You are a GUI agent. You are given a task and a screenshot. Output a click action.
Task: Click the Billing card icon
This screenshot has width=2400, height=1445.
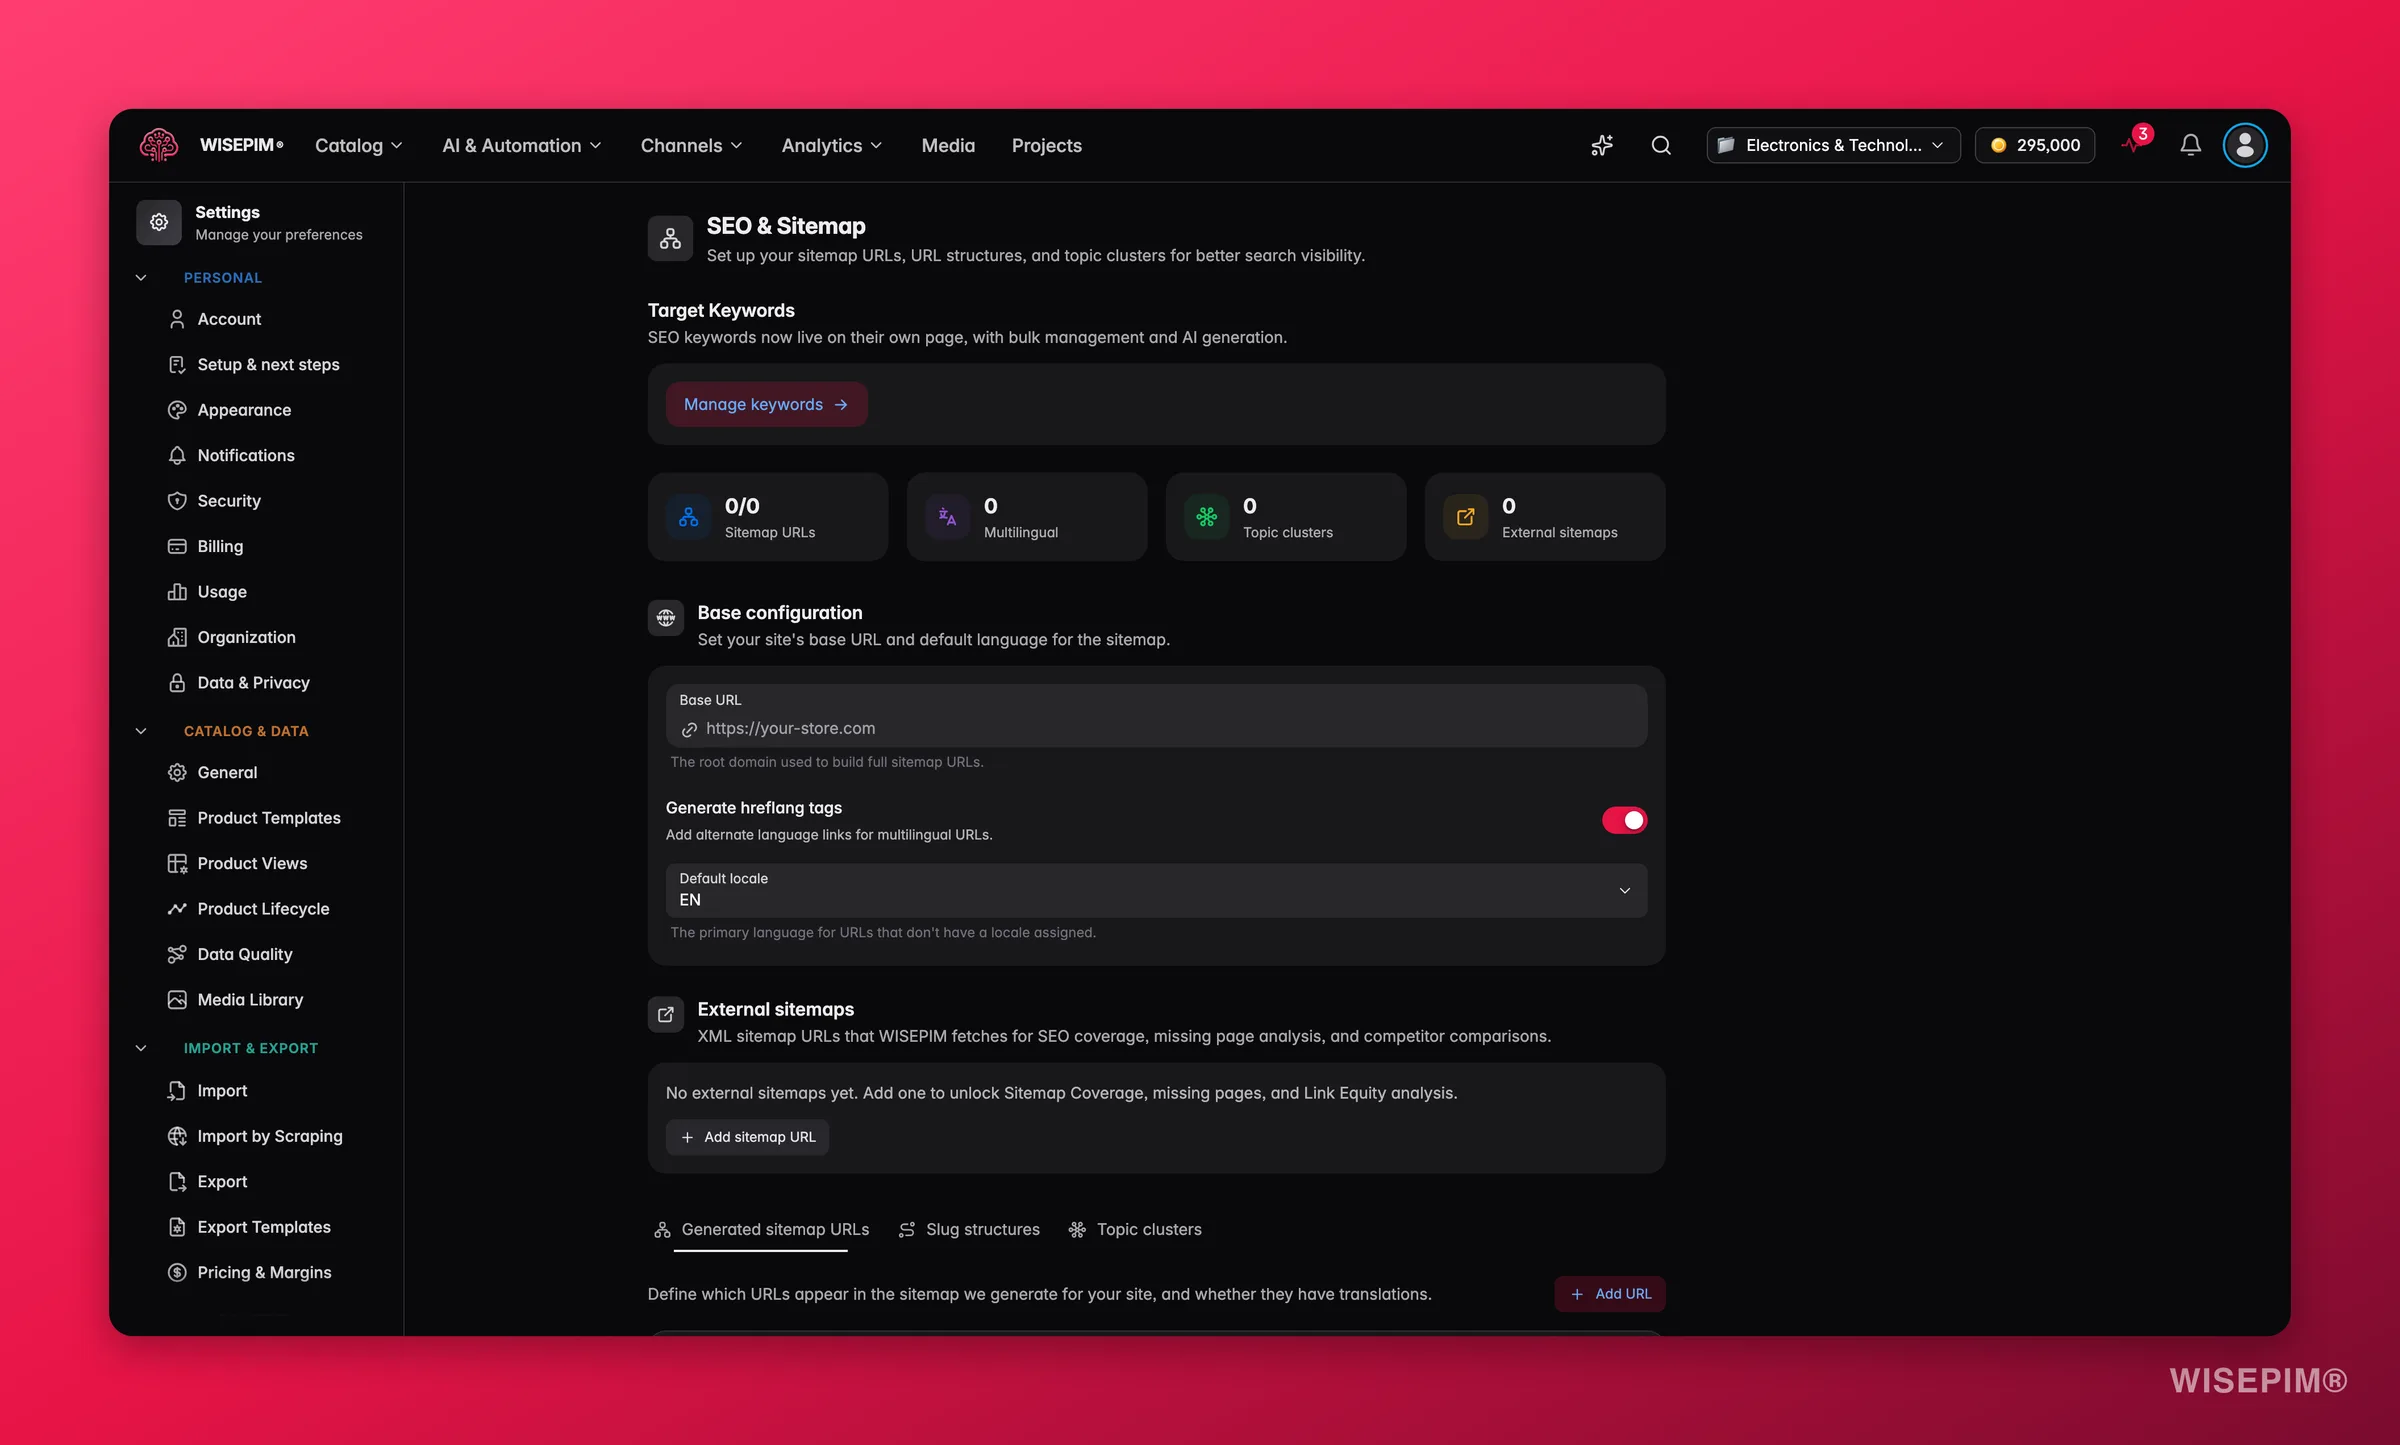(x=177, y=546)
